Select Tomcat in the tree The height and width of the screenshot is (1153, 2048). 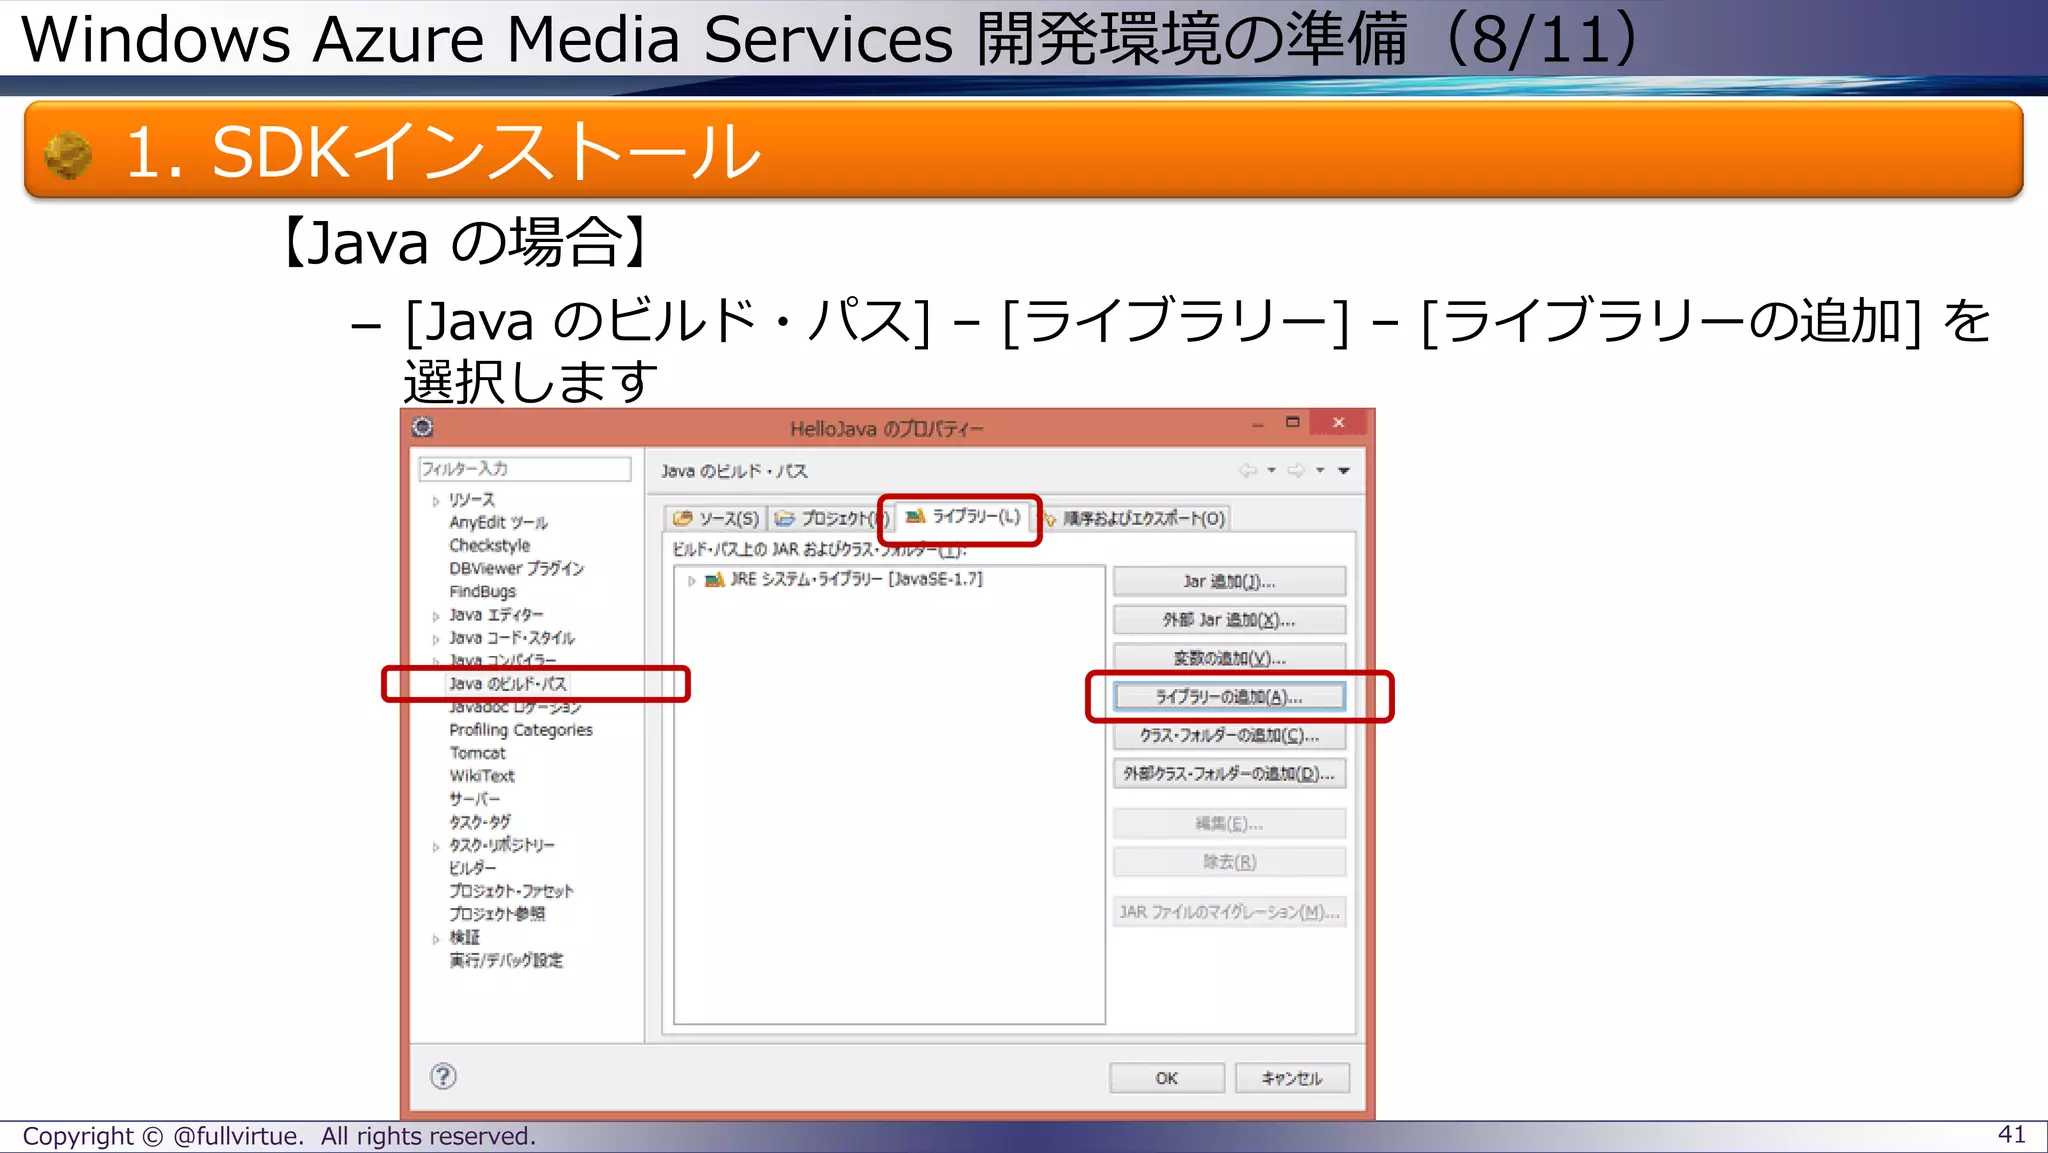click(x=477, y=753)
